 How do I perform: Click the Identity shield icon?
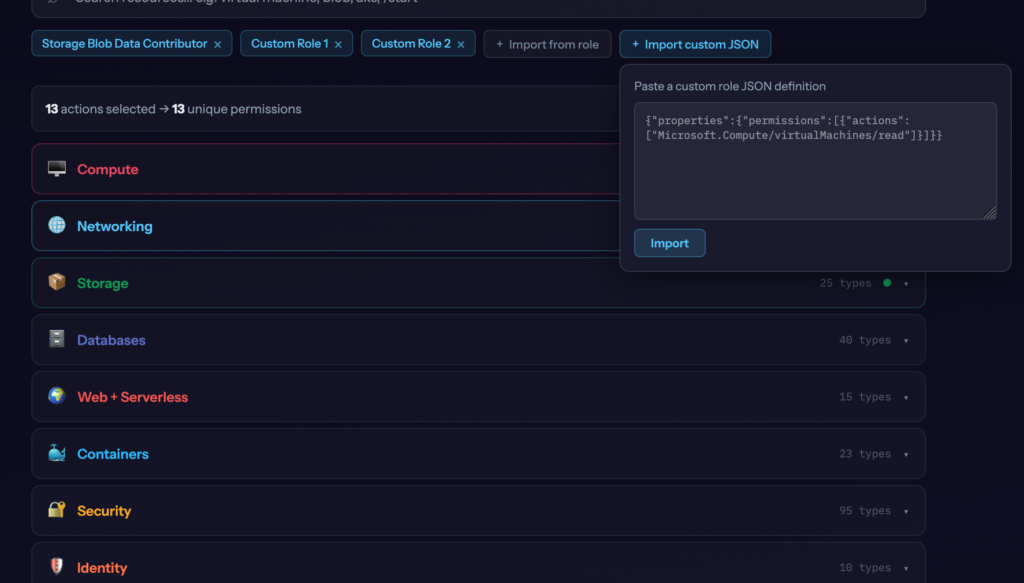[57, 568]
